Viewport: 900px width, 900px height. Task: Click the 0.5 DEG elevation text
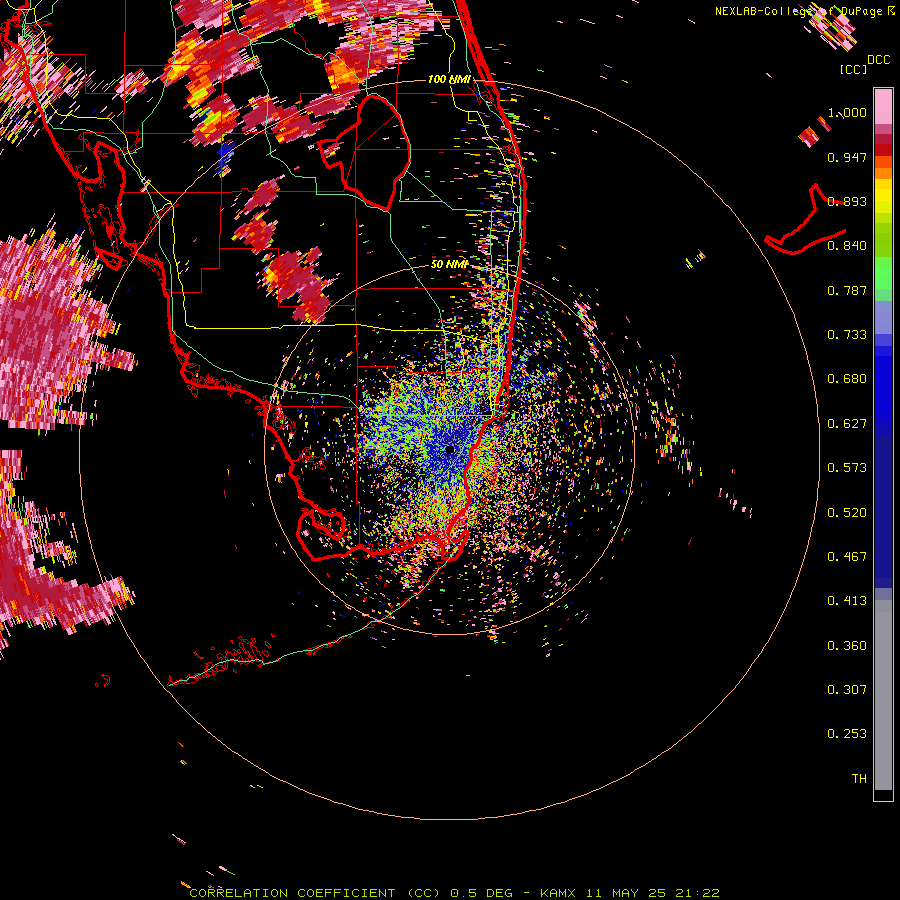tap(482, 893)
